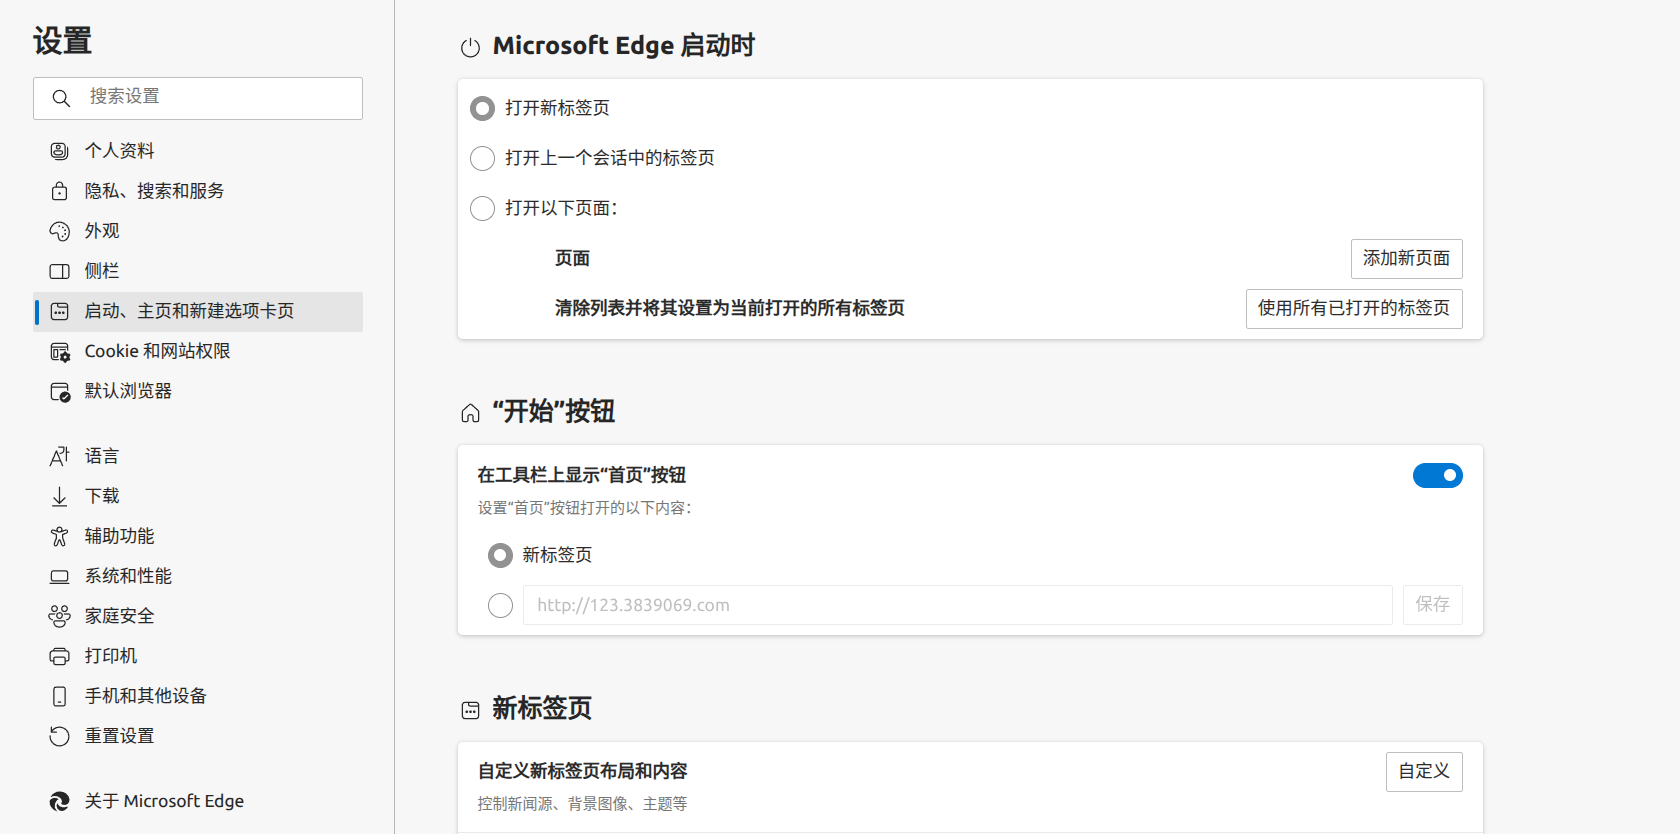
Task: Select 新标签页 home button radio
Action: pyautogui.click(x=500, y=555)
